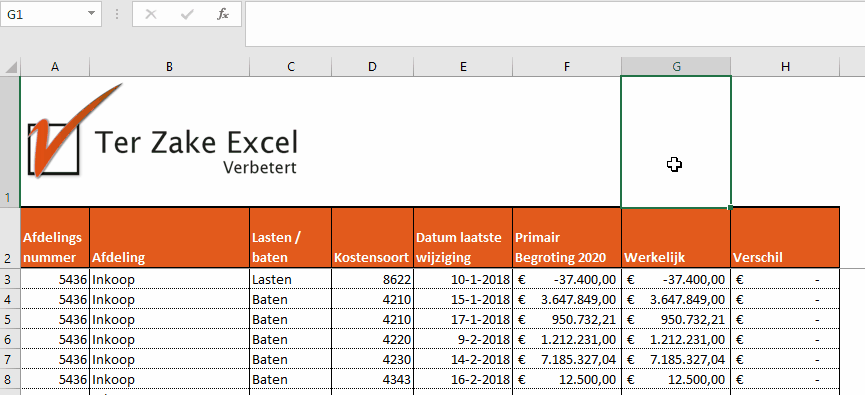Open the Name Box dropdown arrow

point(92,14)
